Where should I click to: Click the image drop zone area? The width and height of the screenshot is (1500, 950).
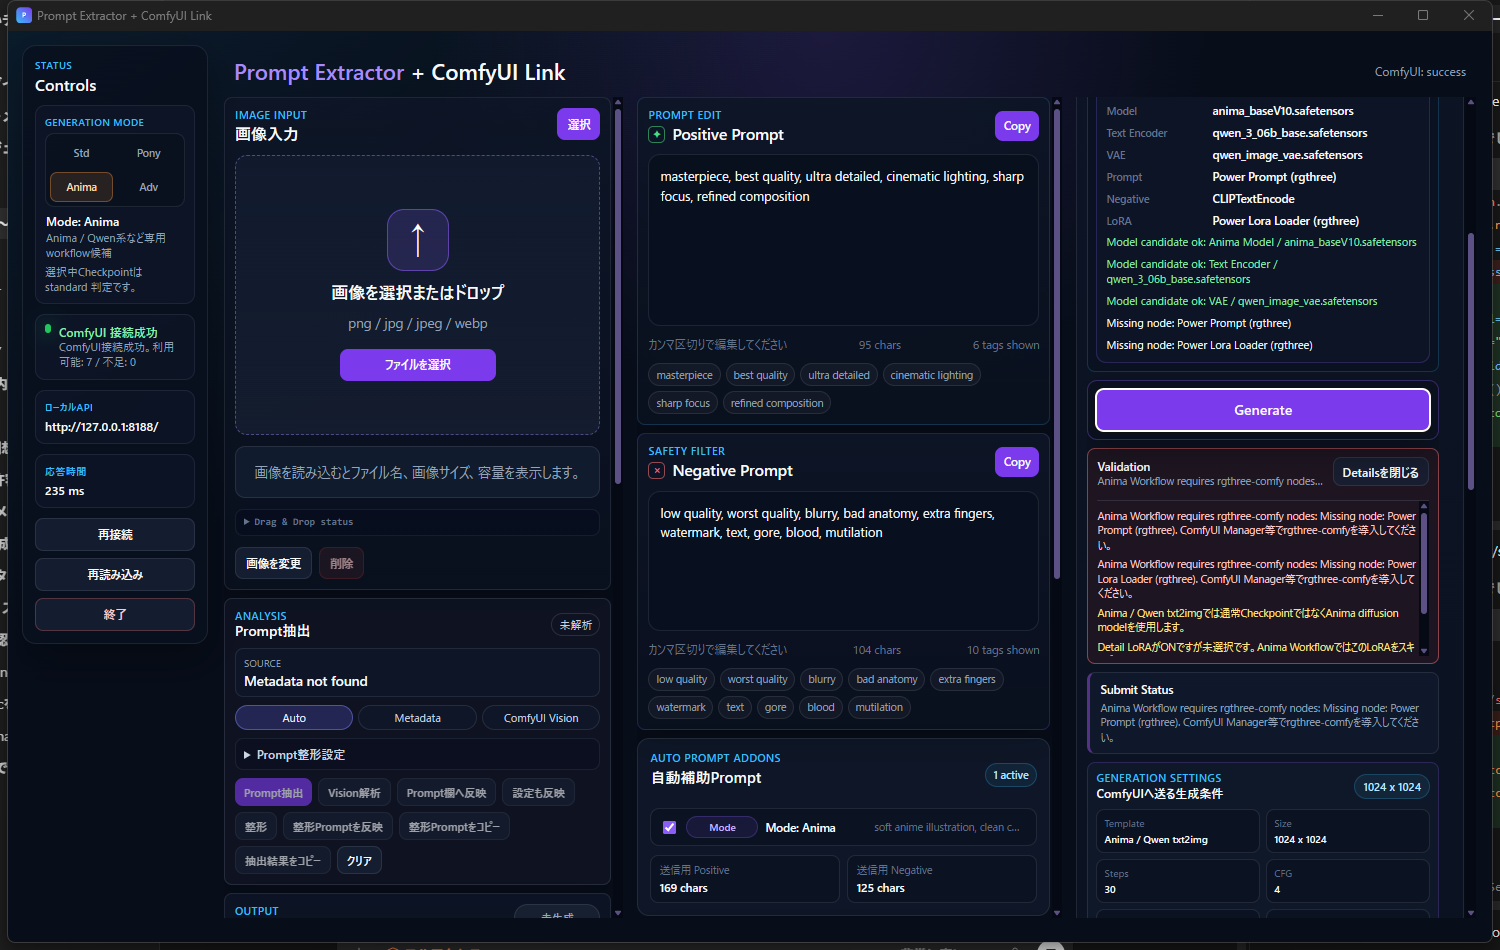(418, 295)
